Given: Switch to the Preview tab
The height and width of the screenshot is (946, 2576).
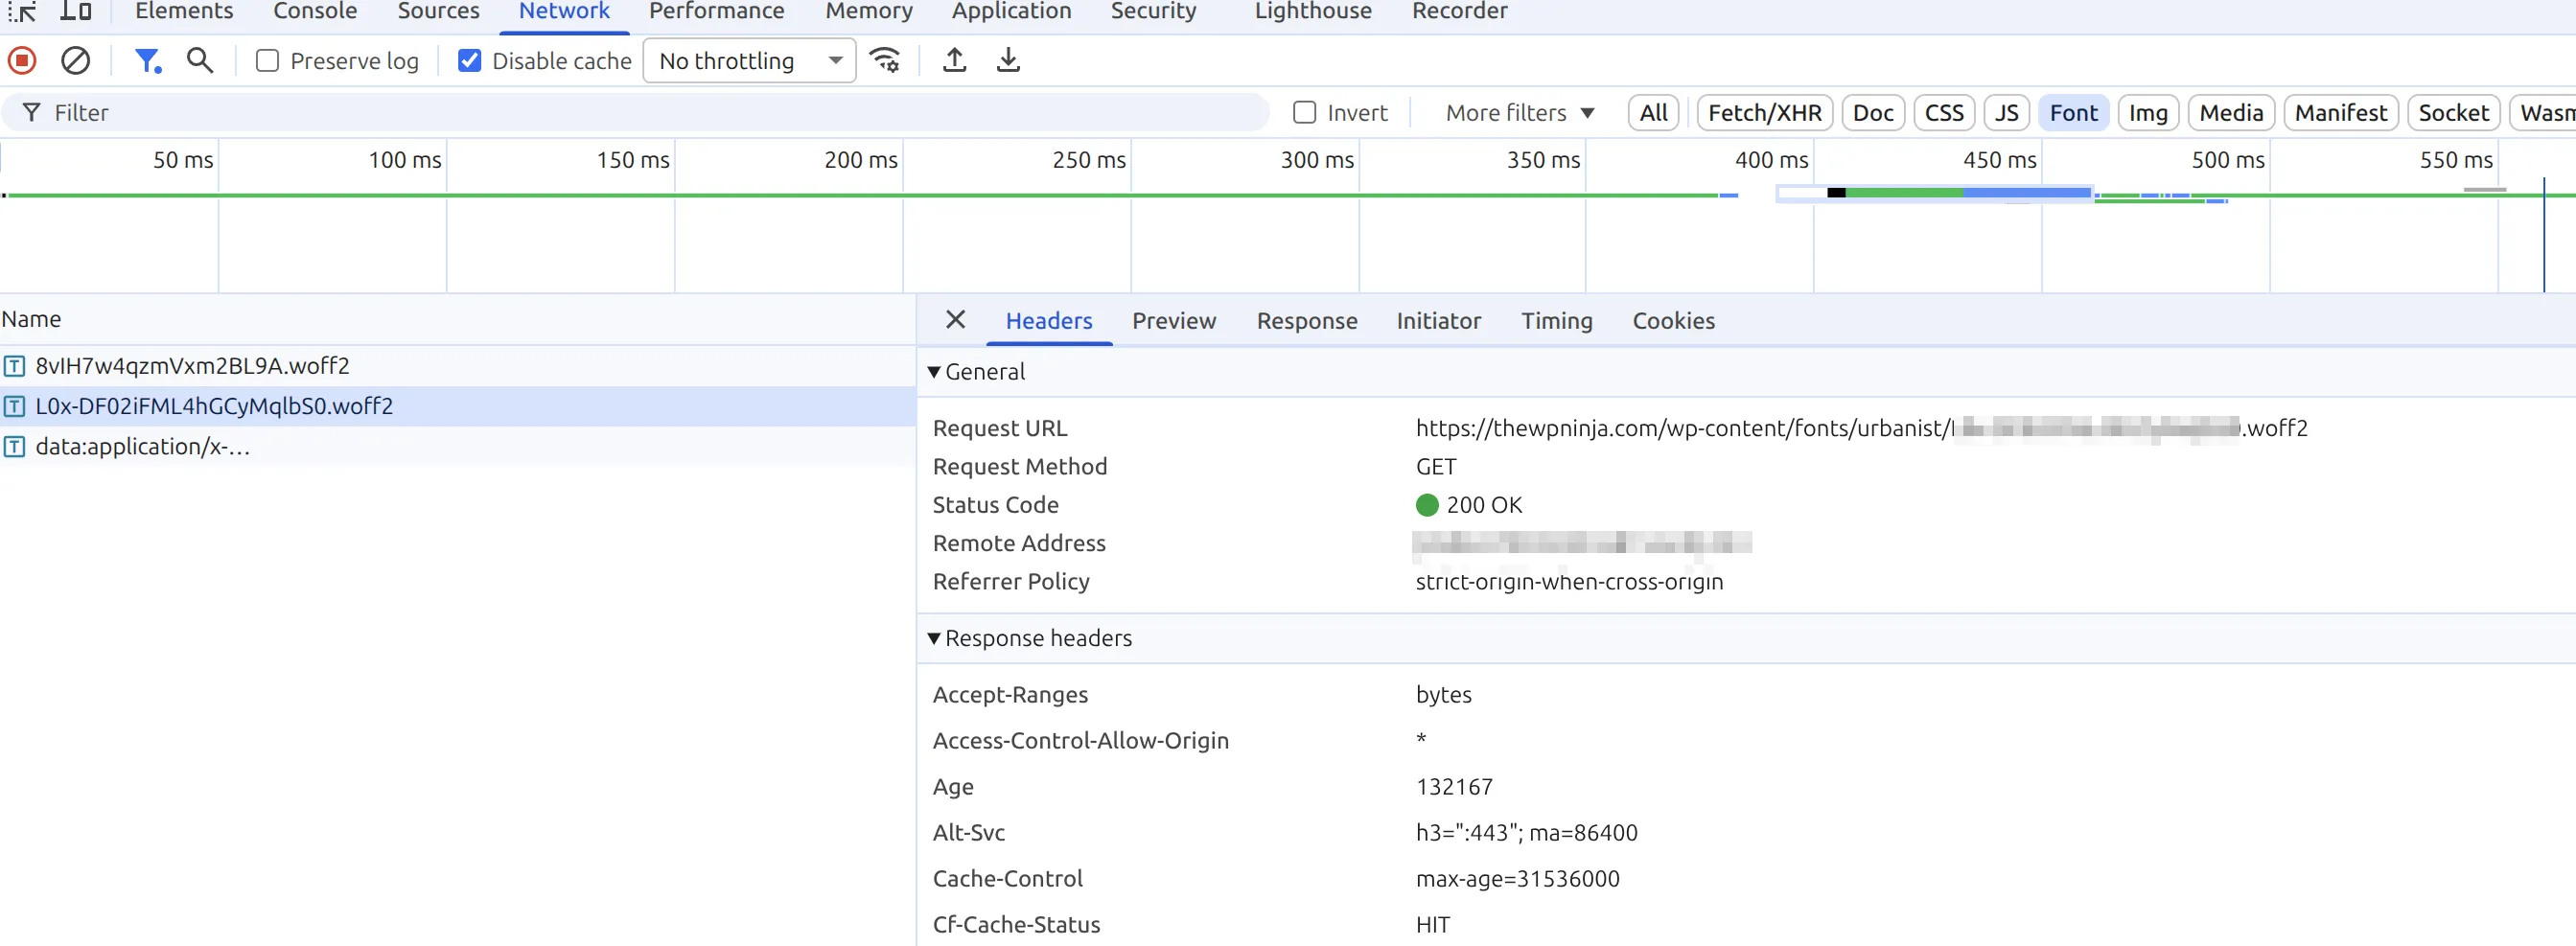Looking at the screenshot, I should 1174,320.
